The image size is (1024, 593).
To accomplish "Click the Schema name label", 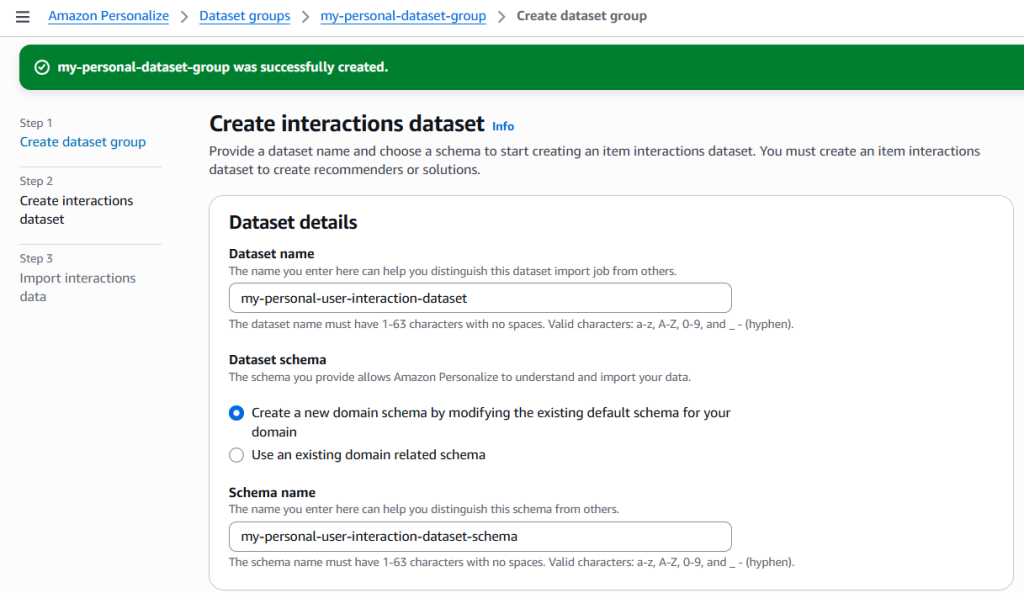I will 272,492.
